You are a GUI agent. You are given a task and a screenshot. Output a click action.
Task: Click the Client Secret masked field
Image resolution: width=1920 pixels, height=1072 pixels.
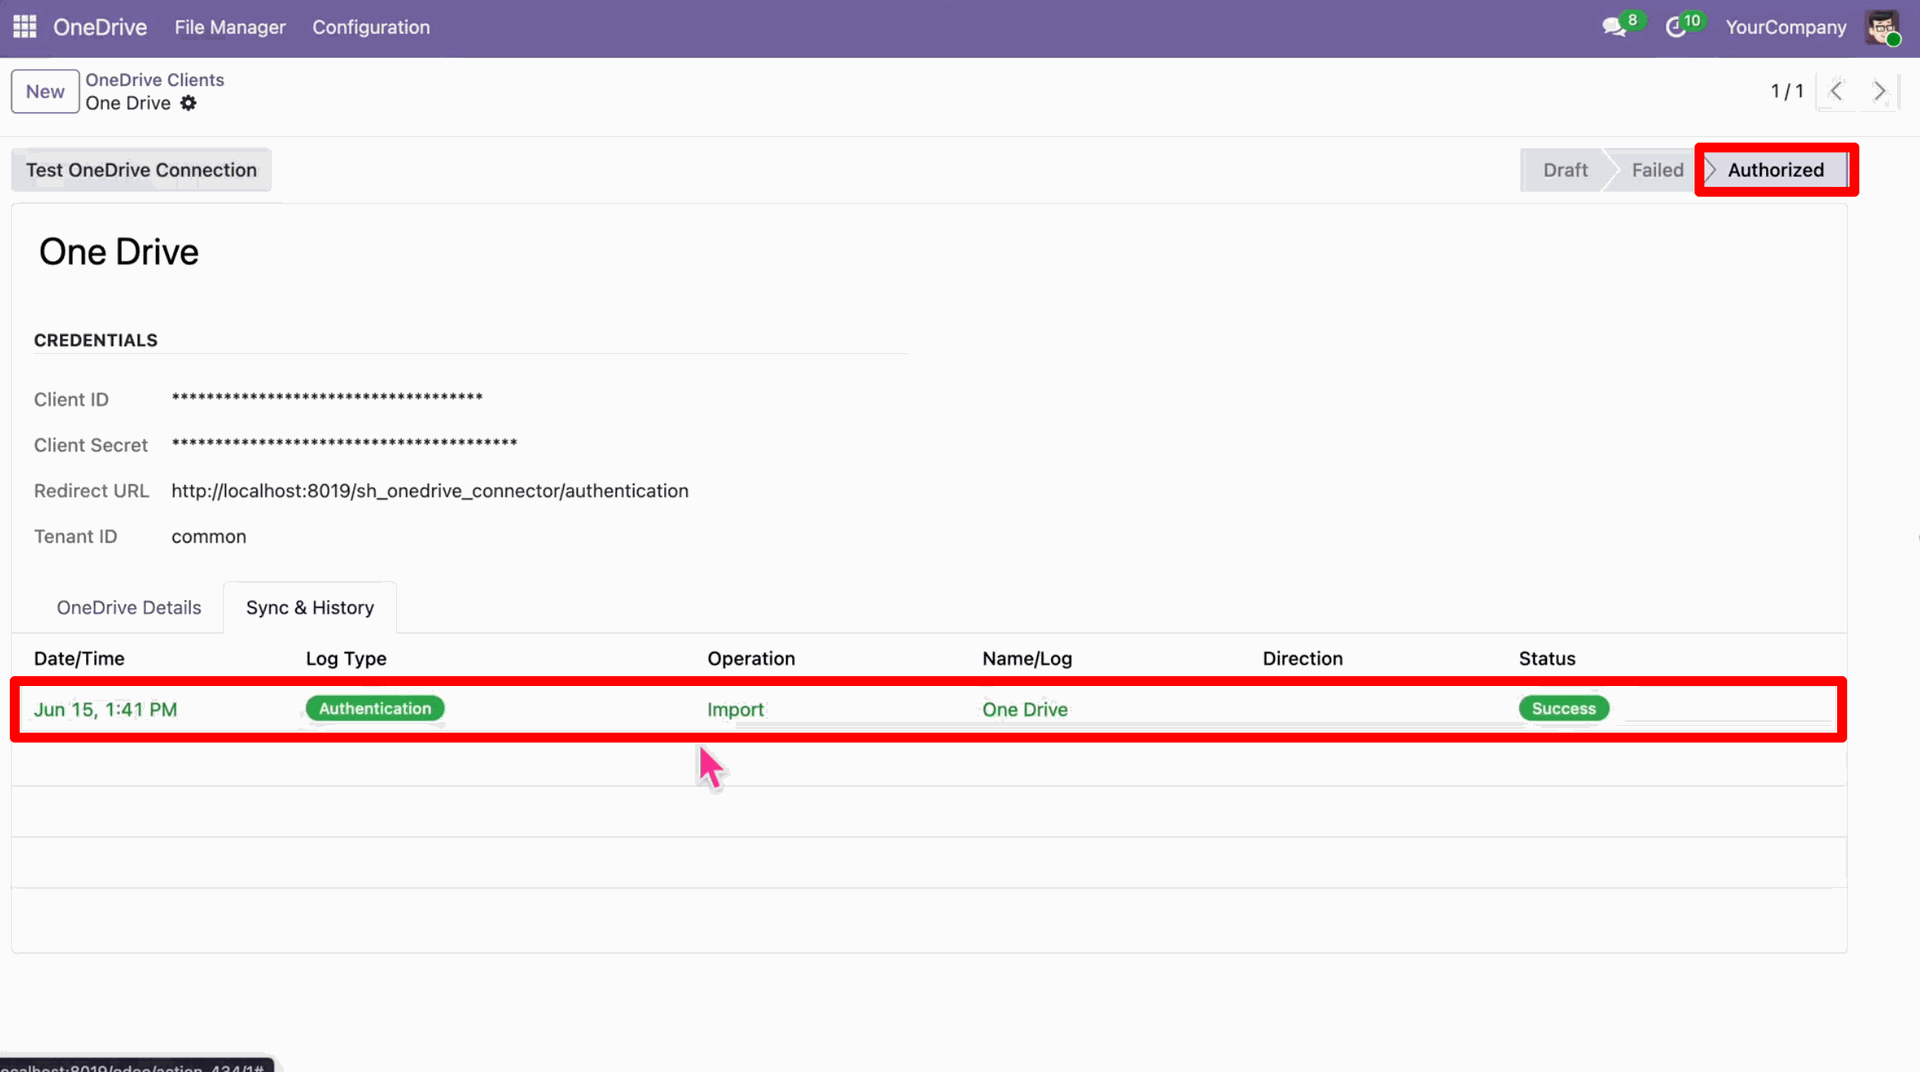(x=344, y=445)
